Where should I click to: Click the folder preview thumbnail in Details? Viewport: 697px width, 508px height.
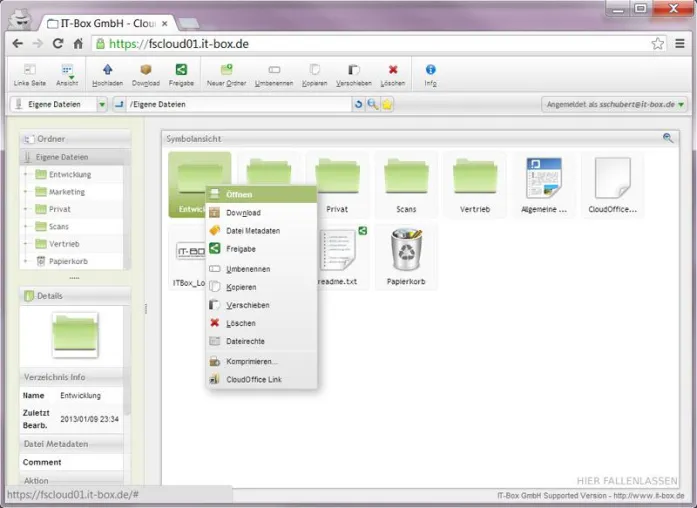click(75, 335)
